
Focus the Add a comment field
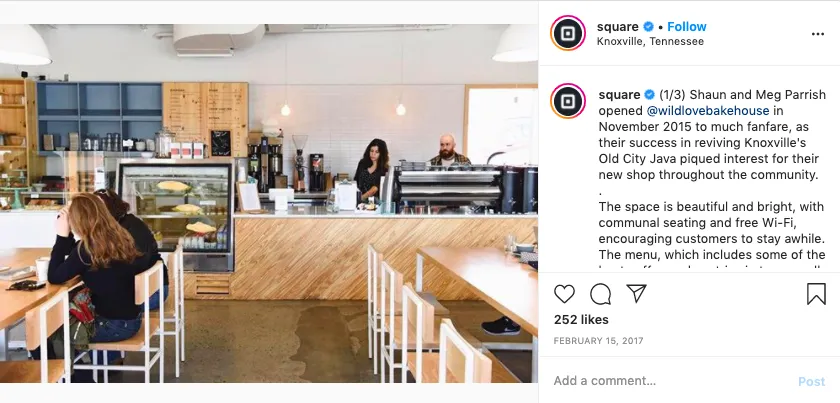[672, 381]
